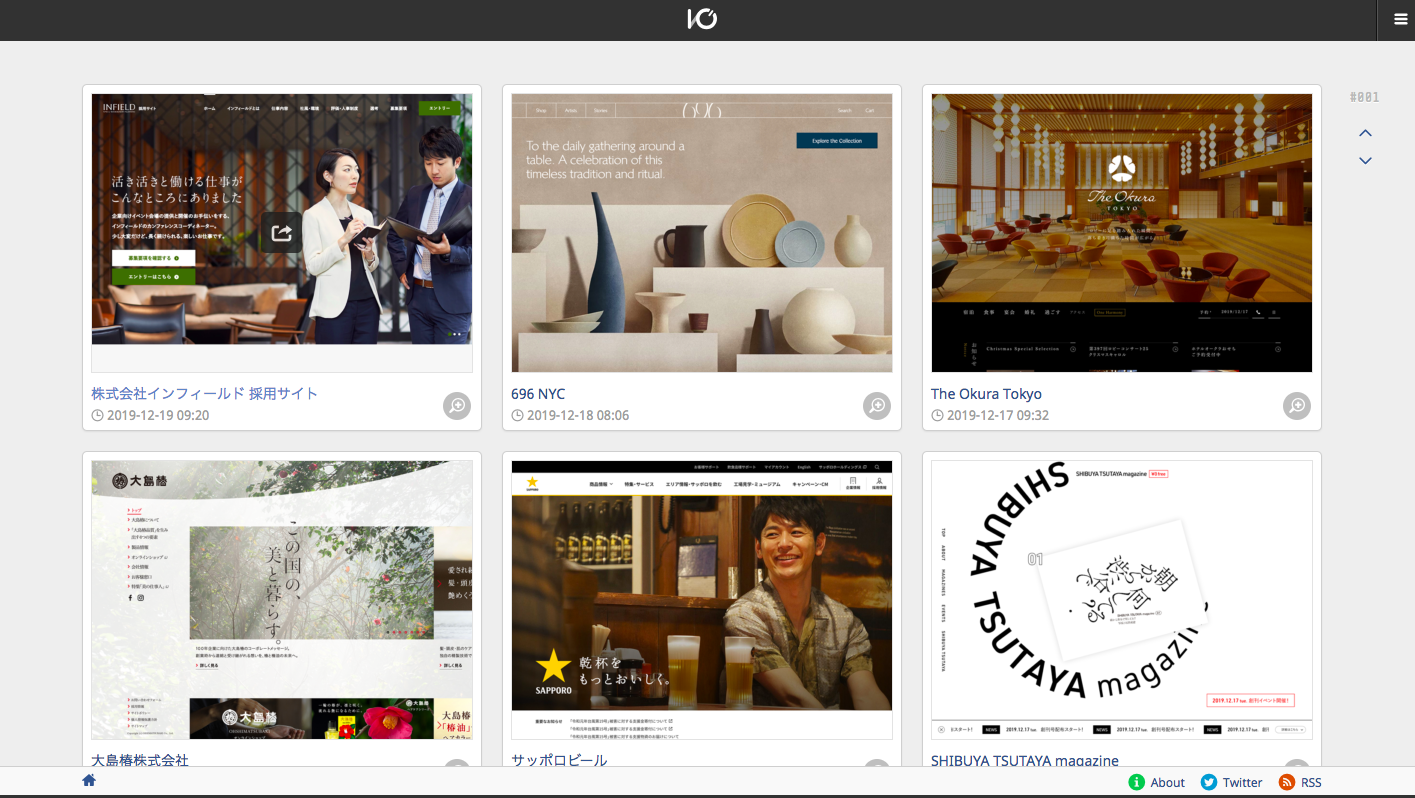This screenshot has width=1415, height=798.
Task: Open the 696 NYC title link
Action: pos(538,393)
